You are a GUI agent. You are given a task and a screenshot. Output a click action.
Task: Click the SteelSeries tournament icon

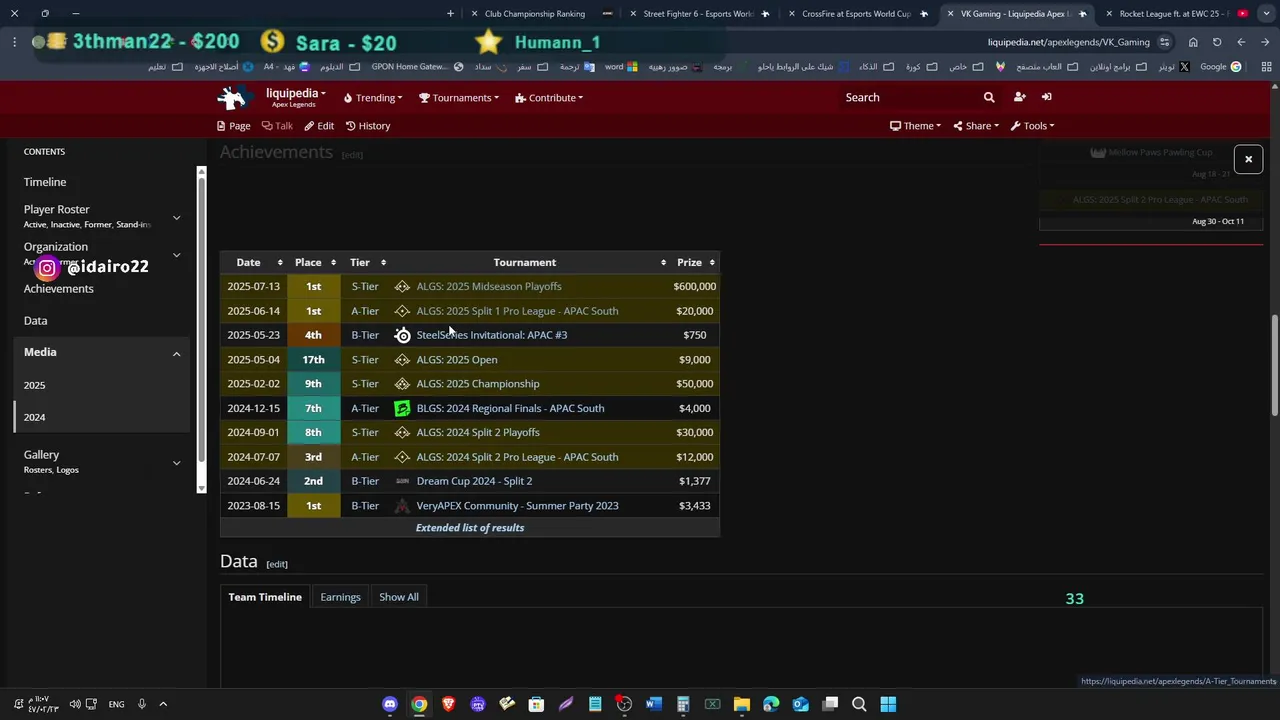click(402, 335)
